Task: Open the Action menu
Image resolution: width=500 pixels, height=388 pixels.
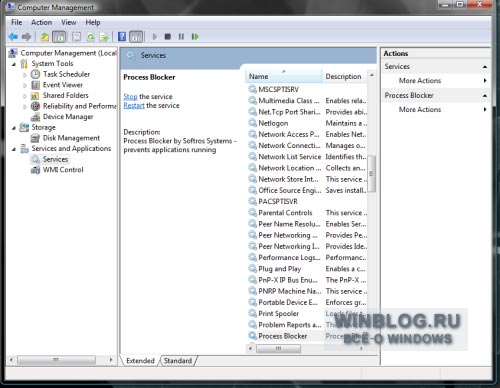Action: [x=42, y=22]
